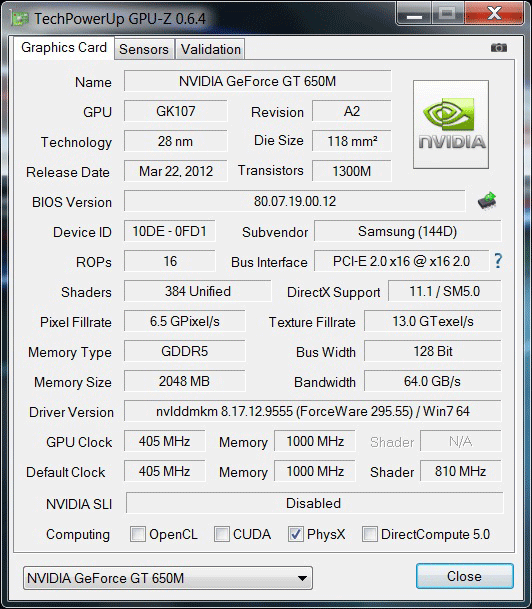Click the NVIDIA logo image
The image size is (532, 609).
451,125
